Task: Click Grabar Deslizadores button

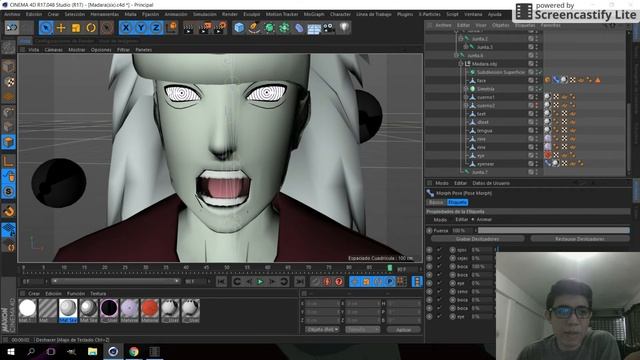Action: click(478, 239)
